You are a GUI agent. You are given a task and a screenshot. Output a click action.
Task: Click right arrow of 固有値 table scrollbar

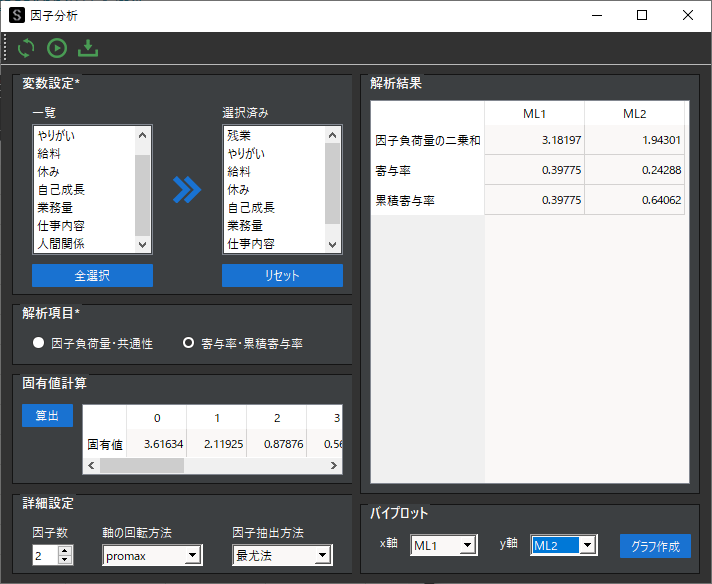pyautogui.click(x=334, y=465)
